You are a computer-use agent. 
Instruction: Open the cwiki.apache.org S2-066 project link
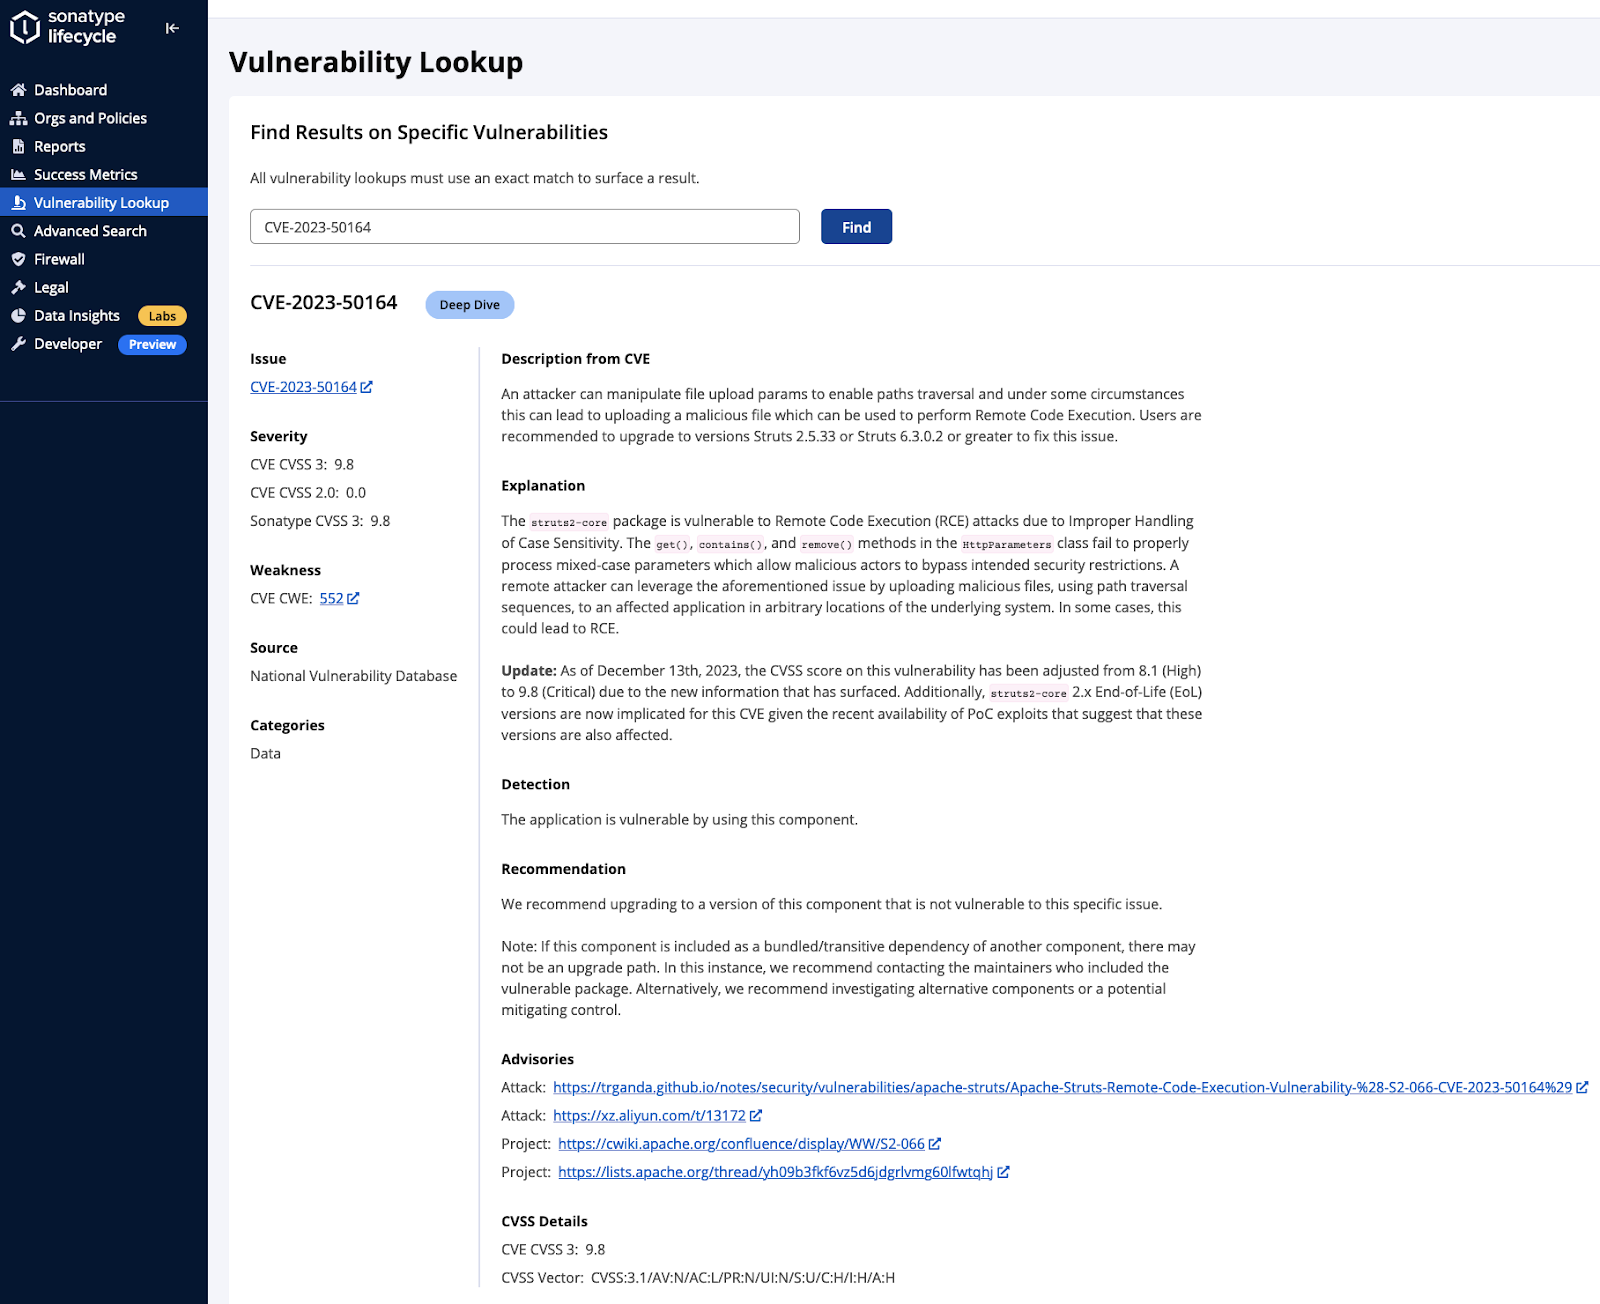point(741,1143)
